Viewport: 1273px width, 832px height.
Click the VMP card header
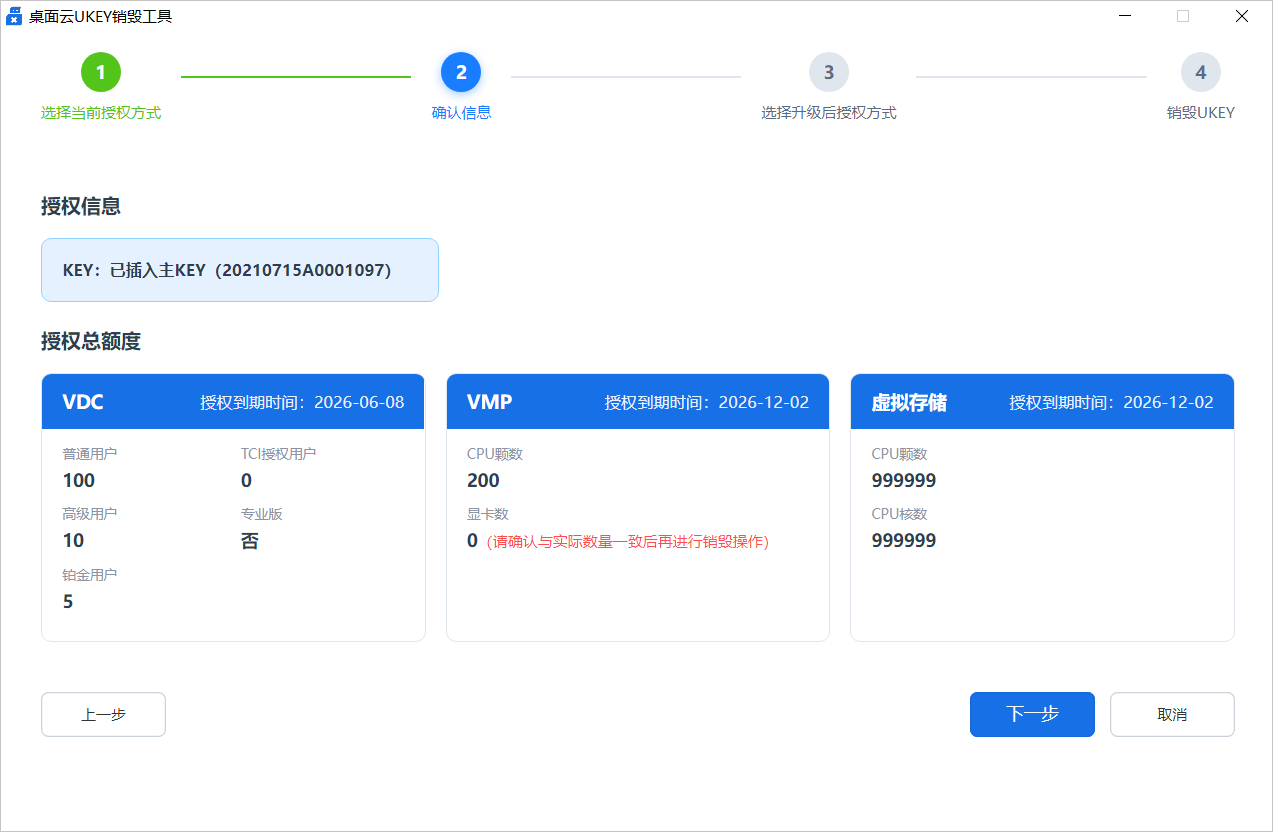pyautogui.click(x=638, y=402)
